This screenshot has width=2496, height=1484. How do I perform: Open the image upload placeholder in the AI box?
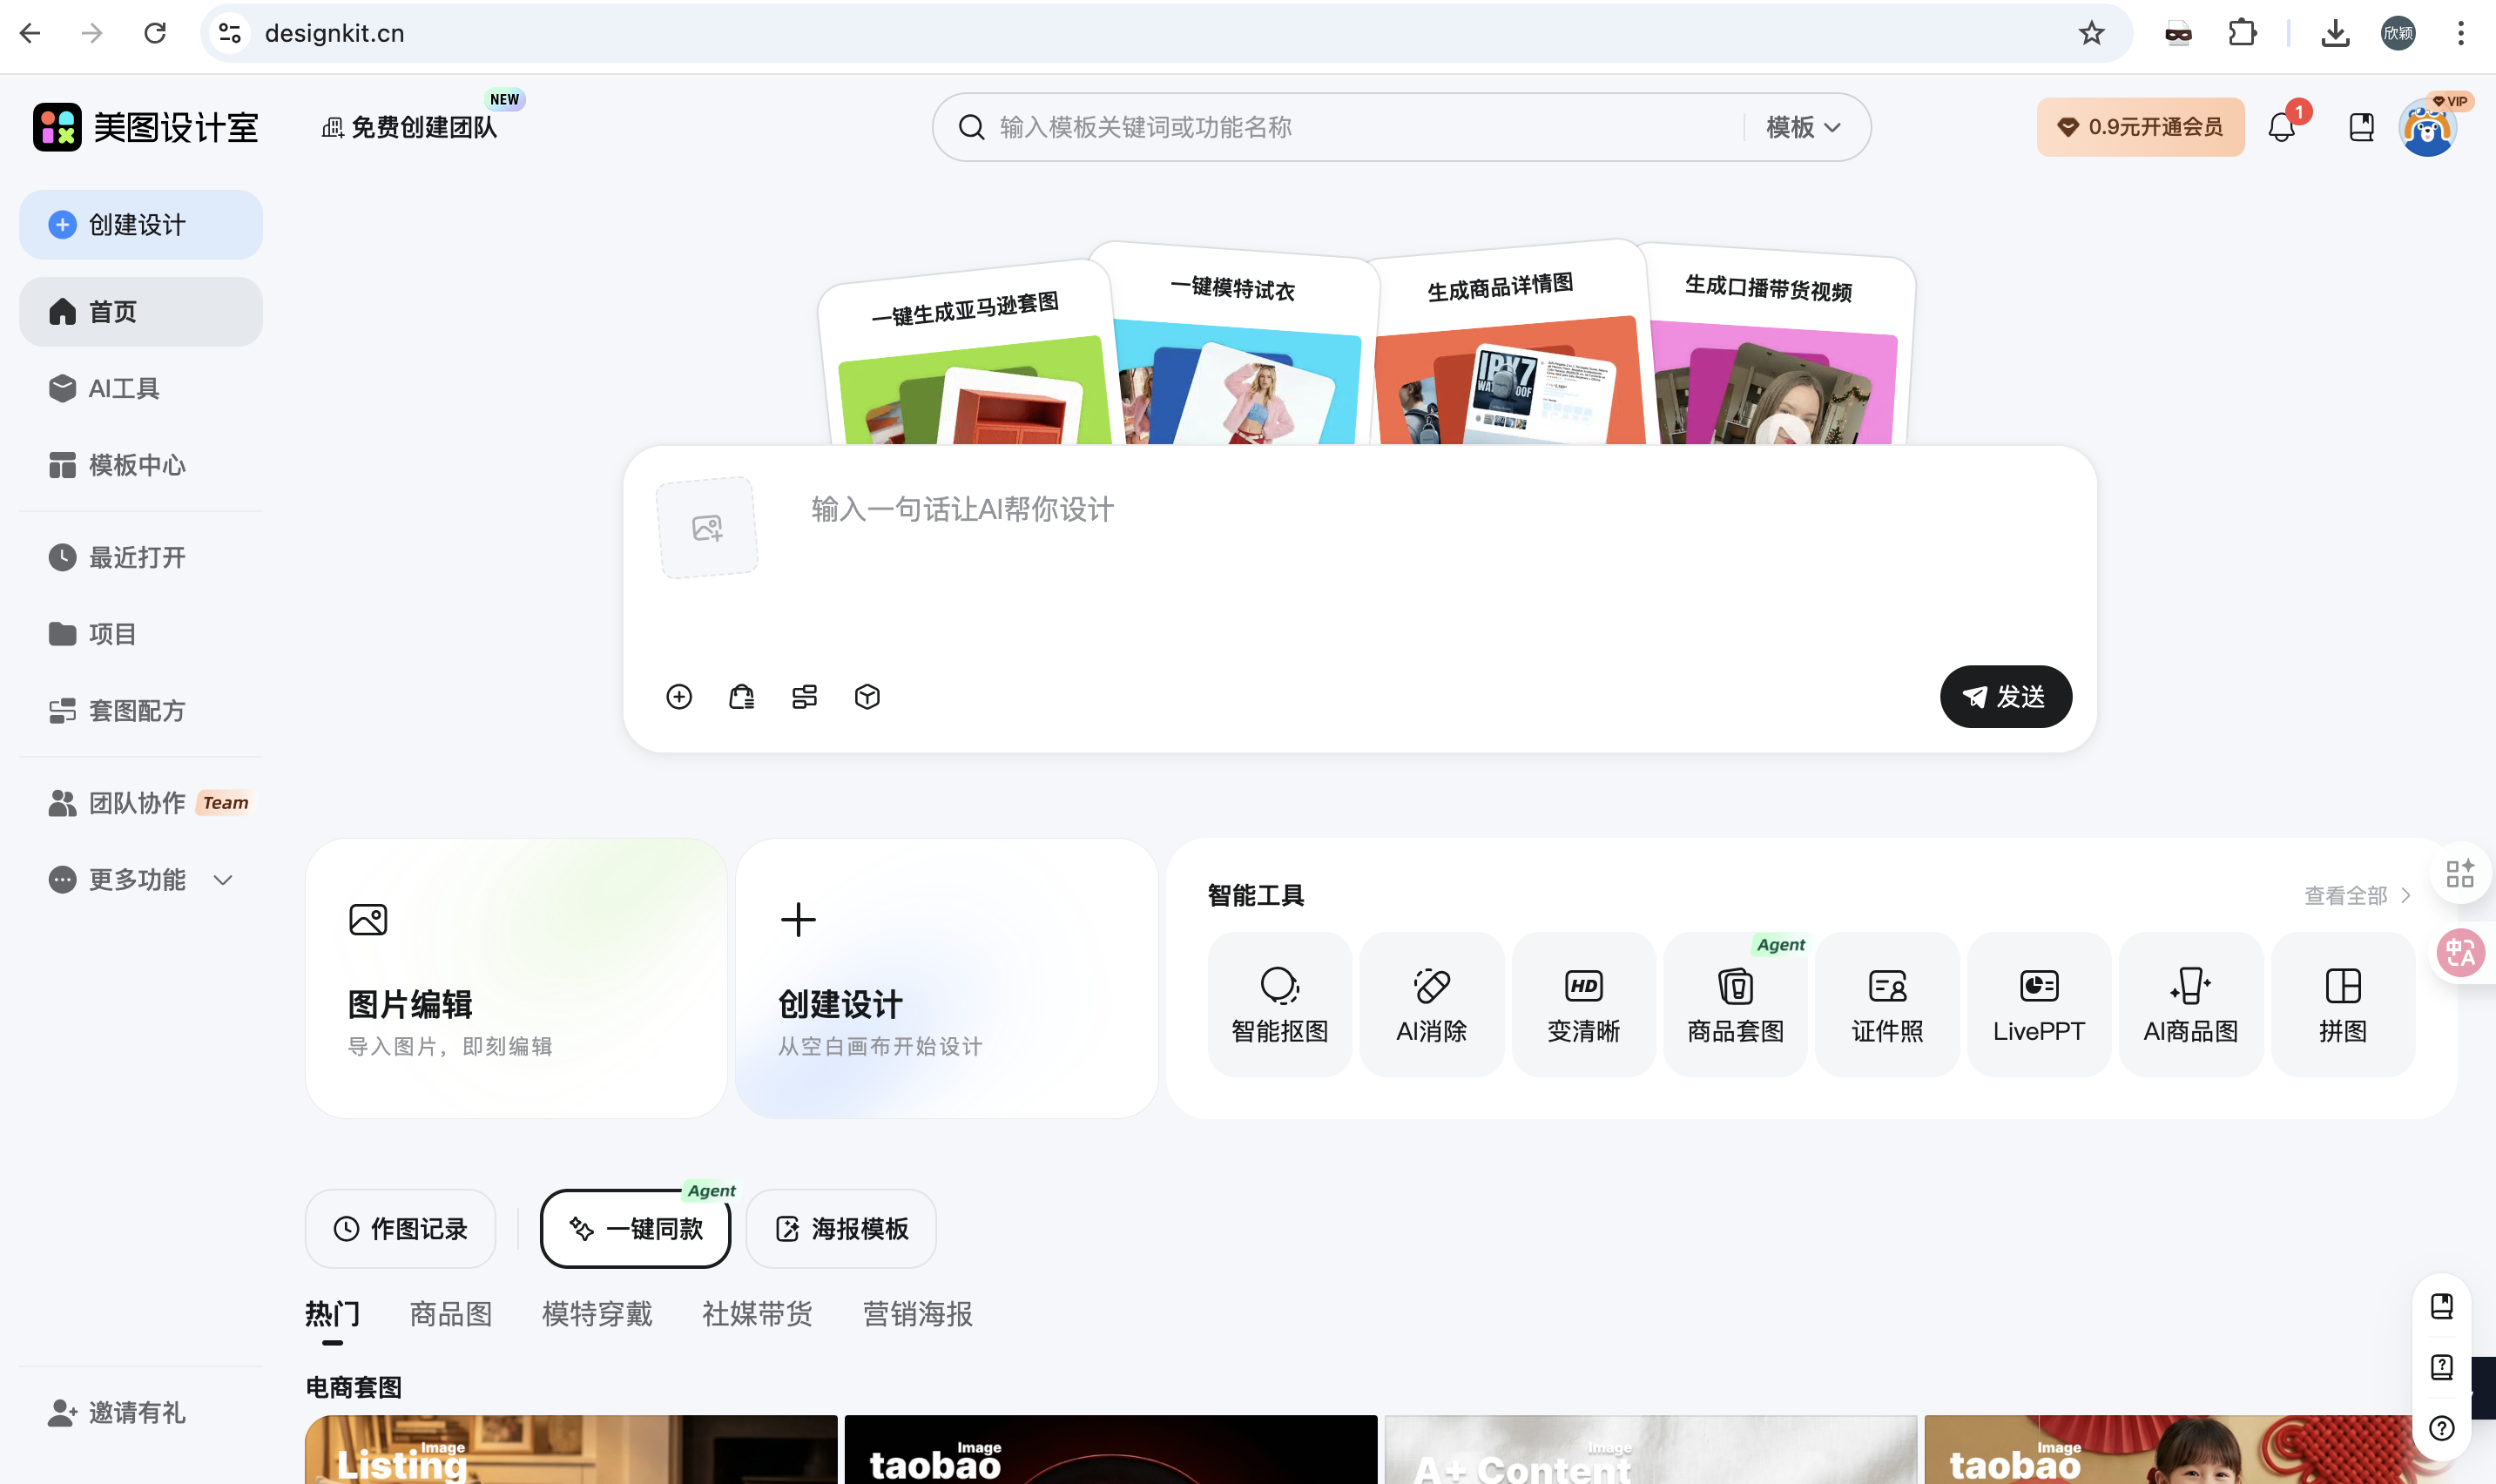coord(707,527)
